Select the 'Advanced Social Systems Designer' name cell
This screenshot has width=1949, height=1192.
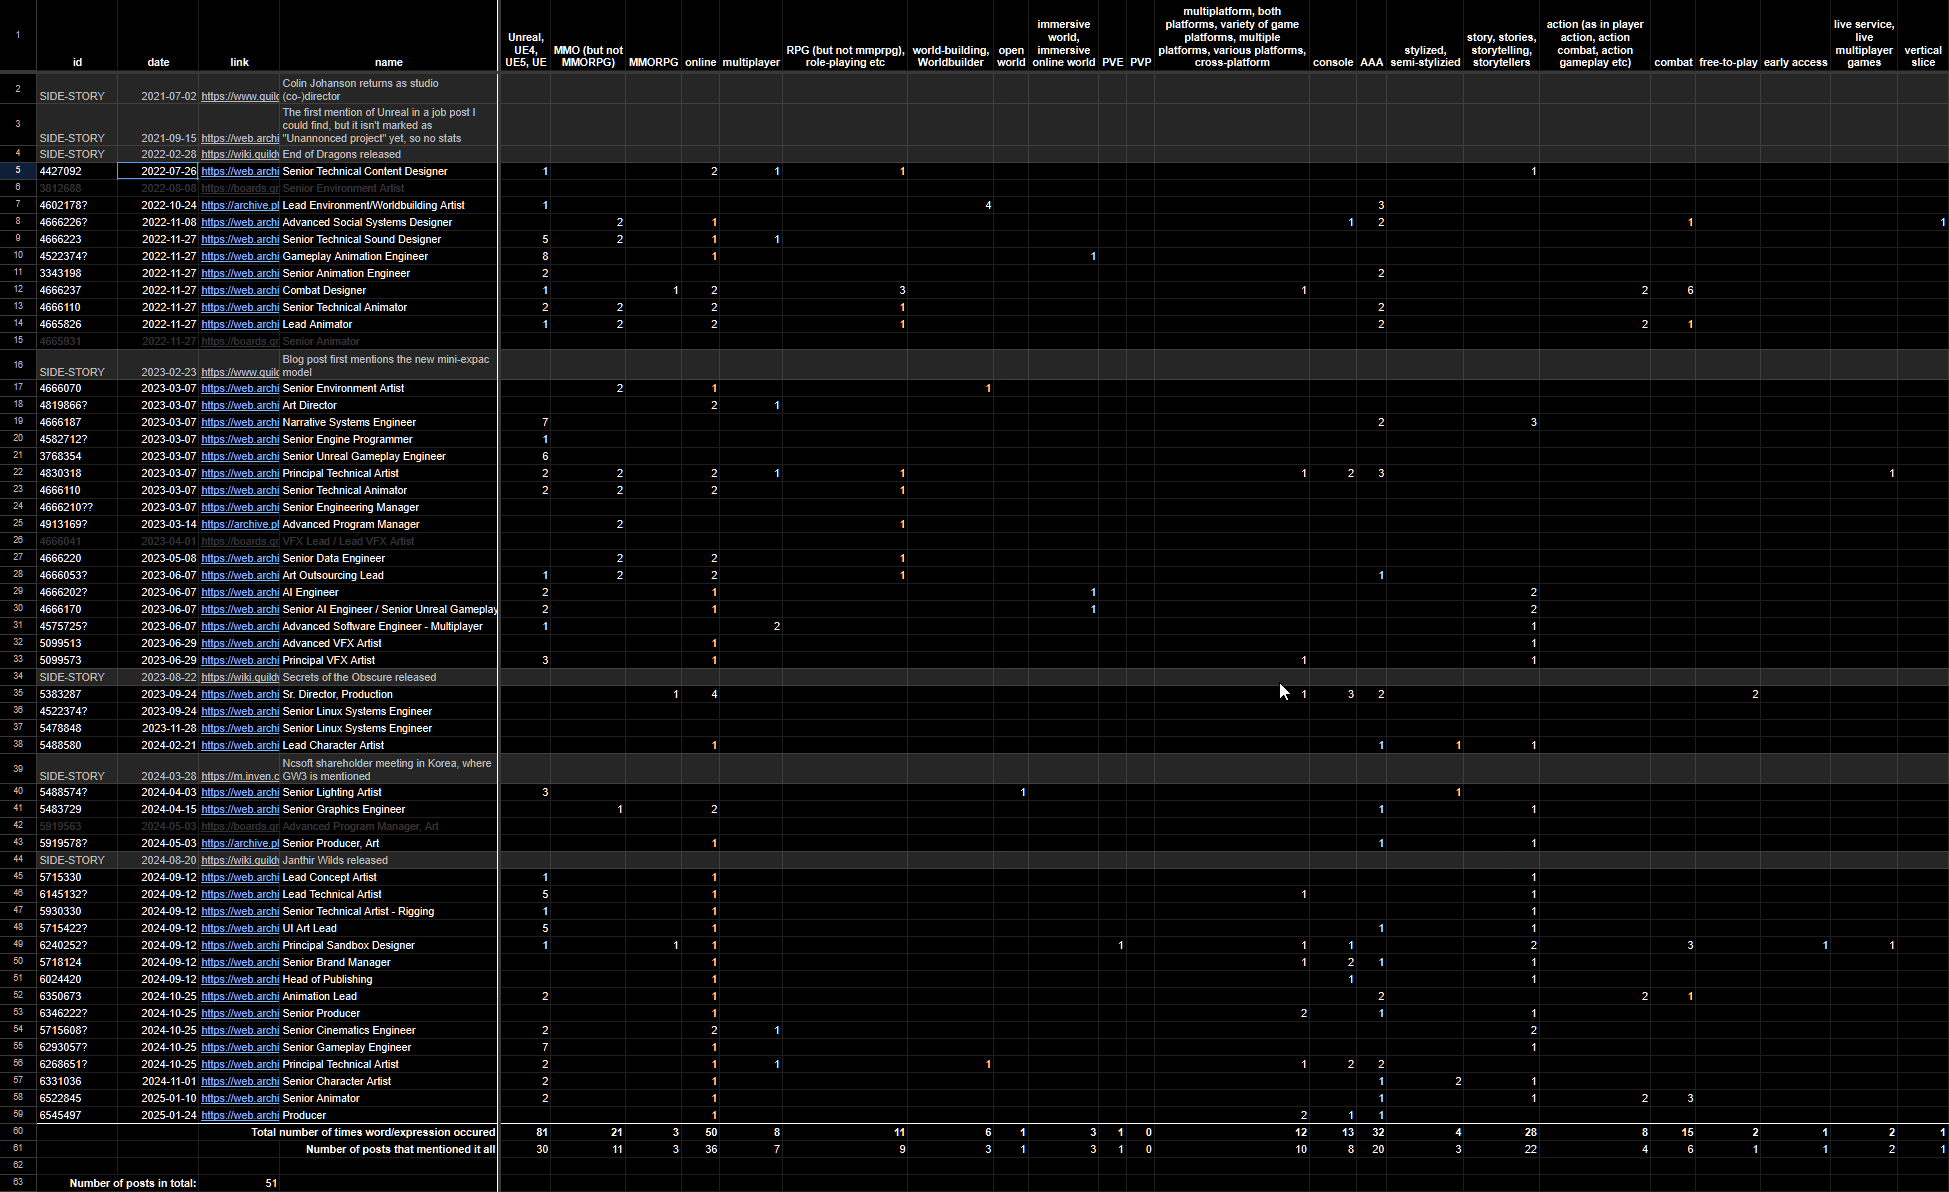388,222
